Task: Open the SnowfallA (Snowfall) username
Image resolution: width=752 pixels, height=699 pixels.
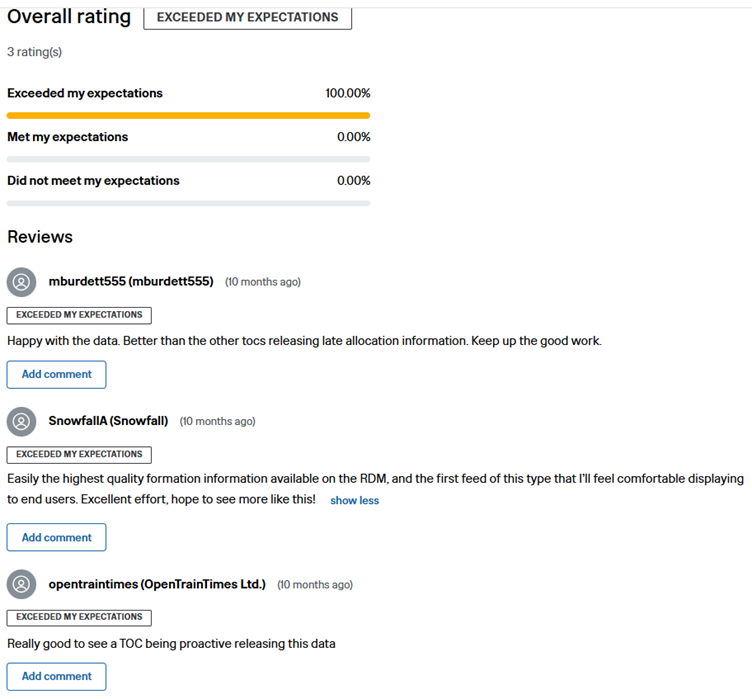Action: click(108, 421)
